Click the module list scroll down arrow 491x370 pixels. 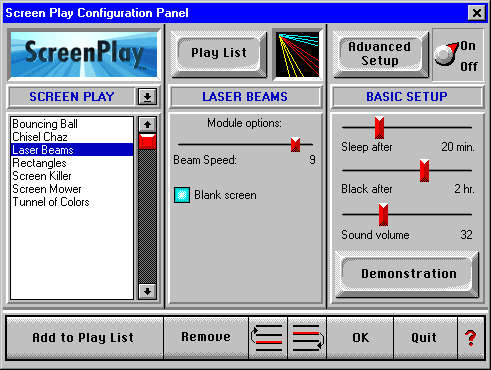click(147, 291)
